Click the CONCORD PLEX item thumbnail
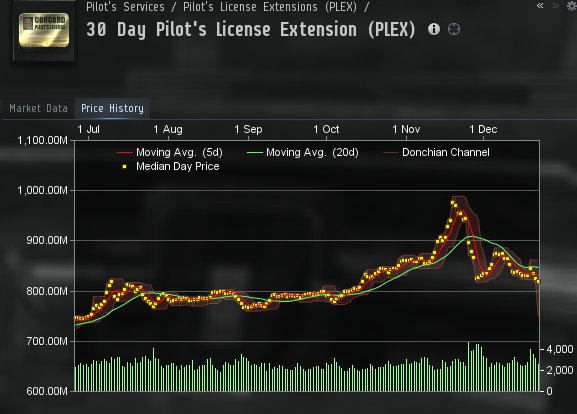 click(x=44, y=30)
